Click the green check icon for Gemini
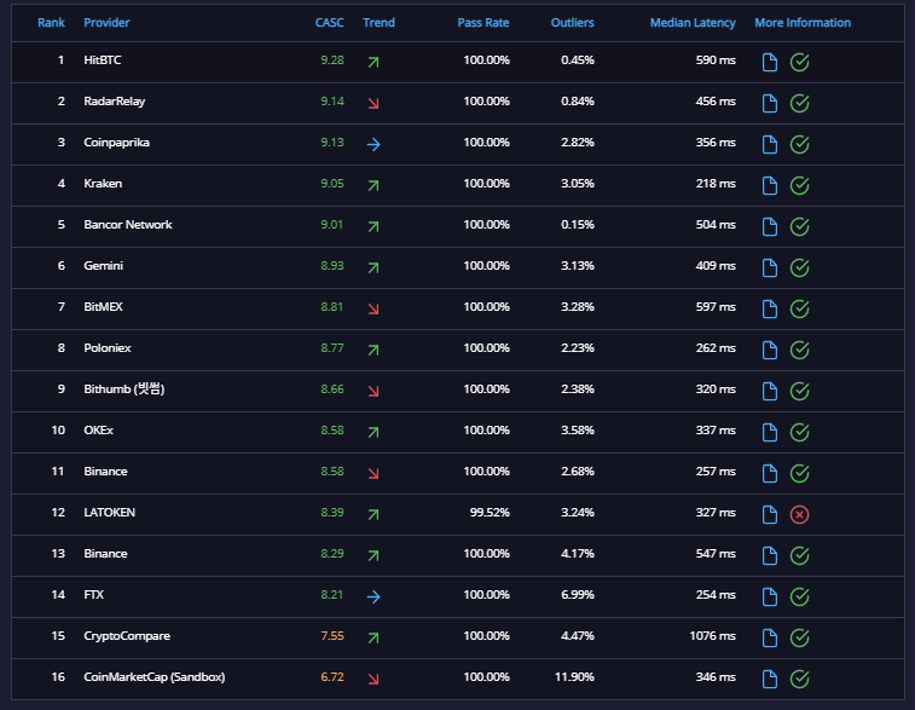916x710 pixels. click(799, 268)
